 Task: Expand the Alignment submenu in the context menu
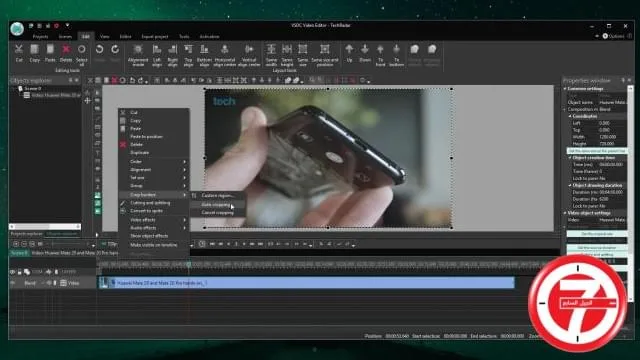pos(154,170)
